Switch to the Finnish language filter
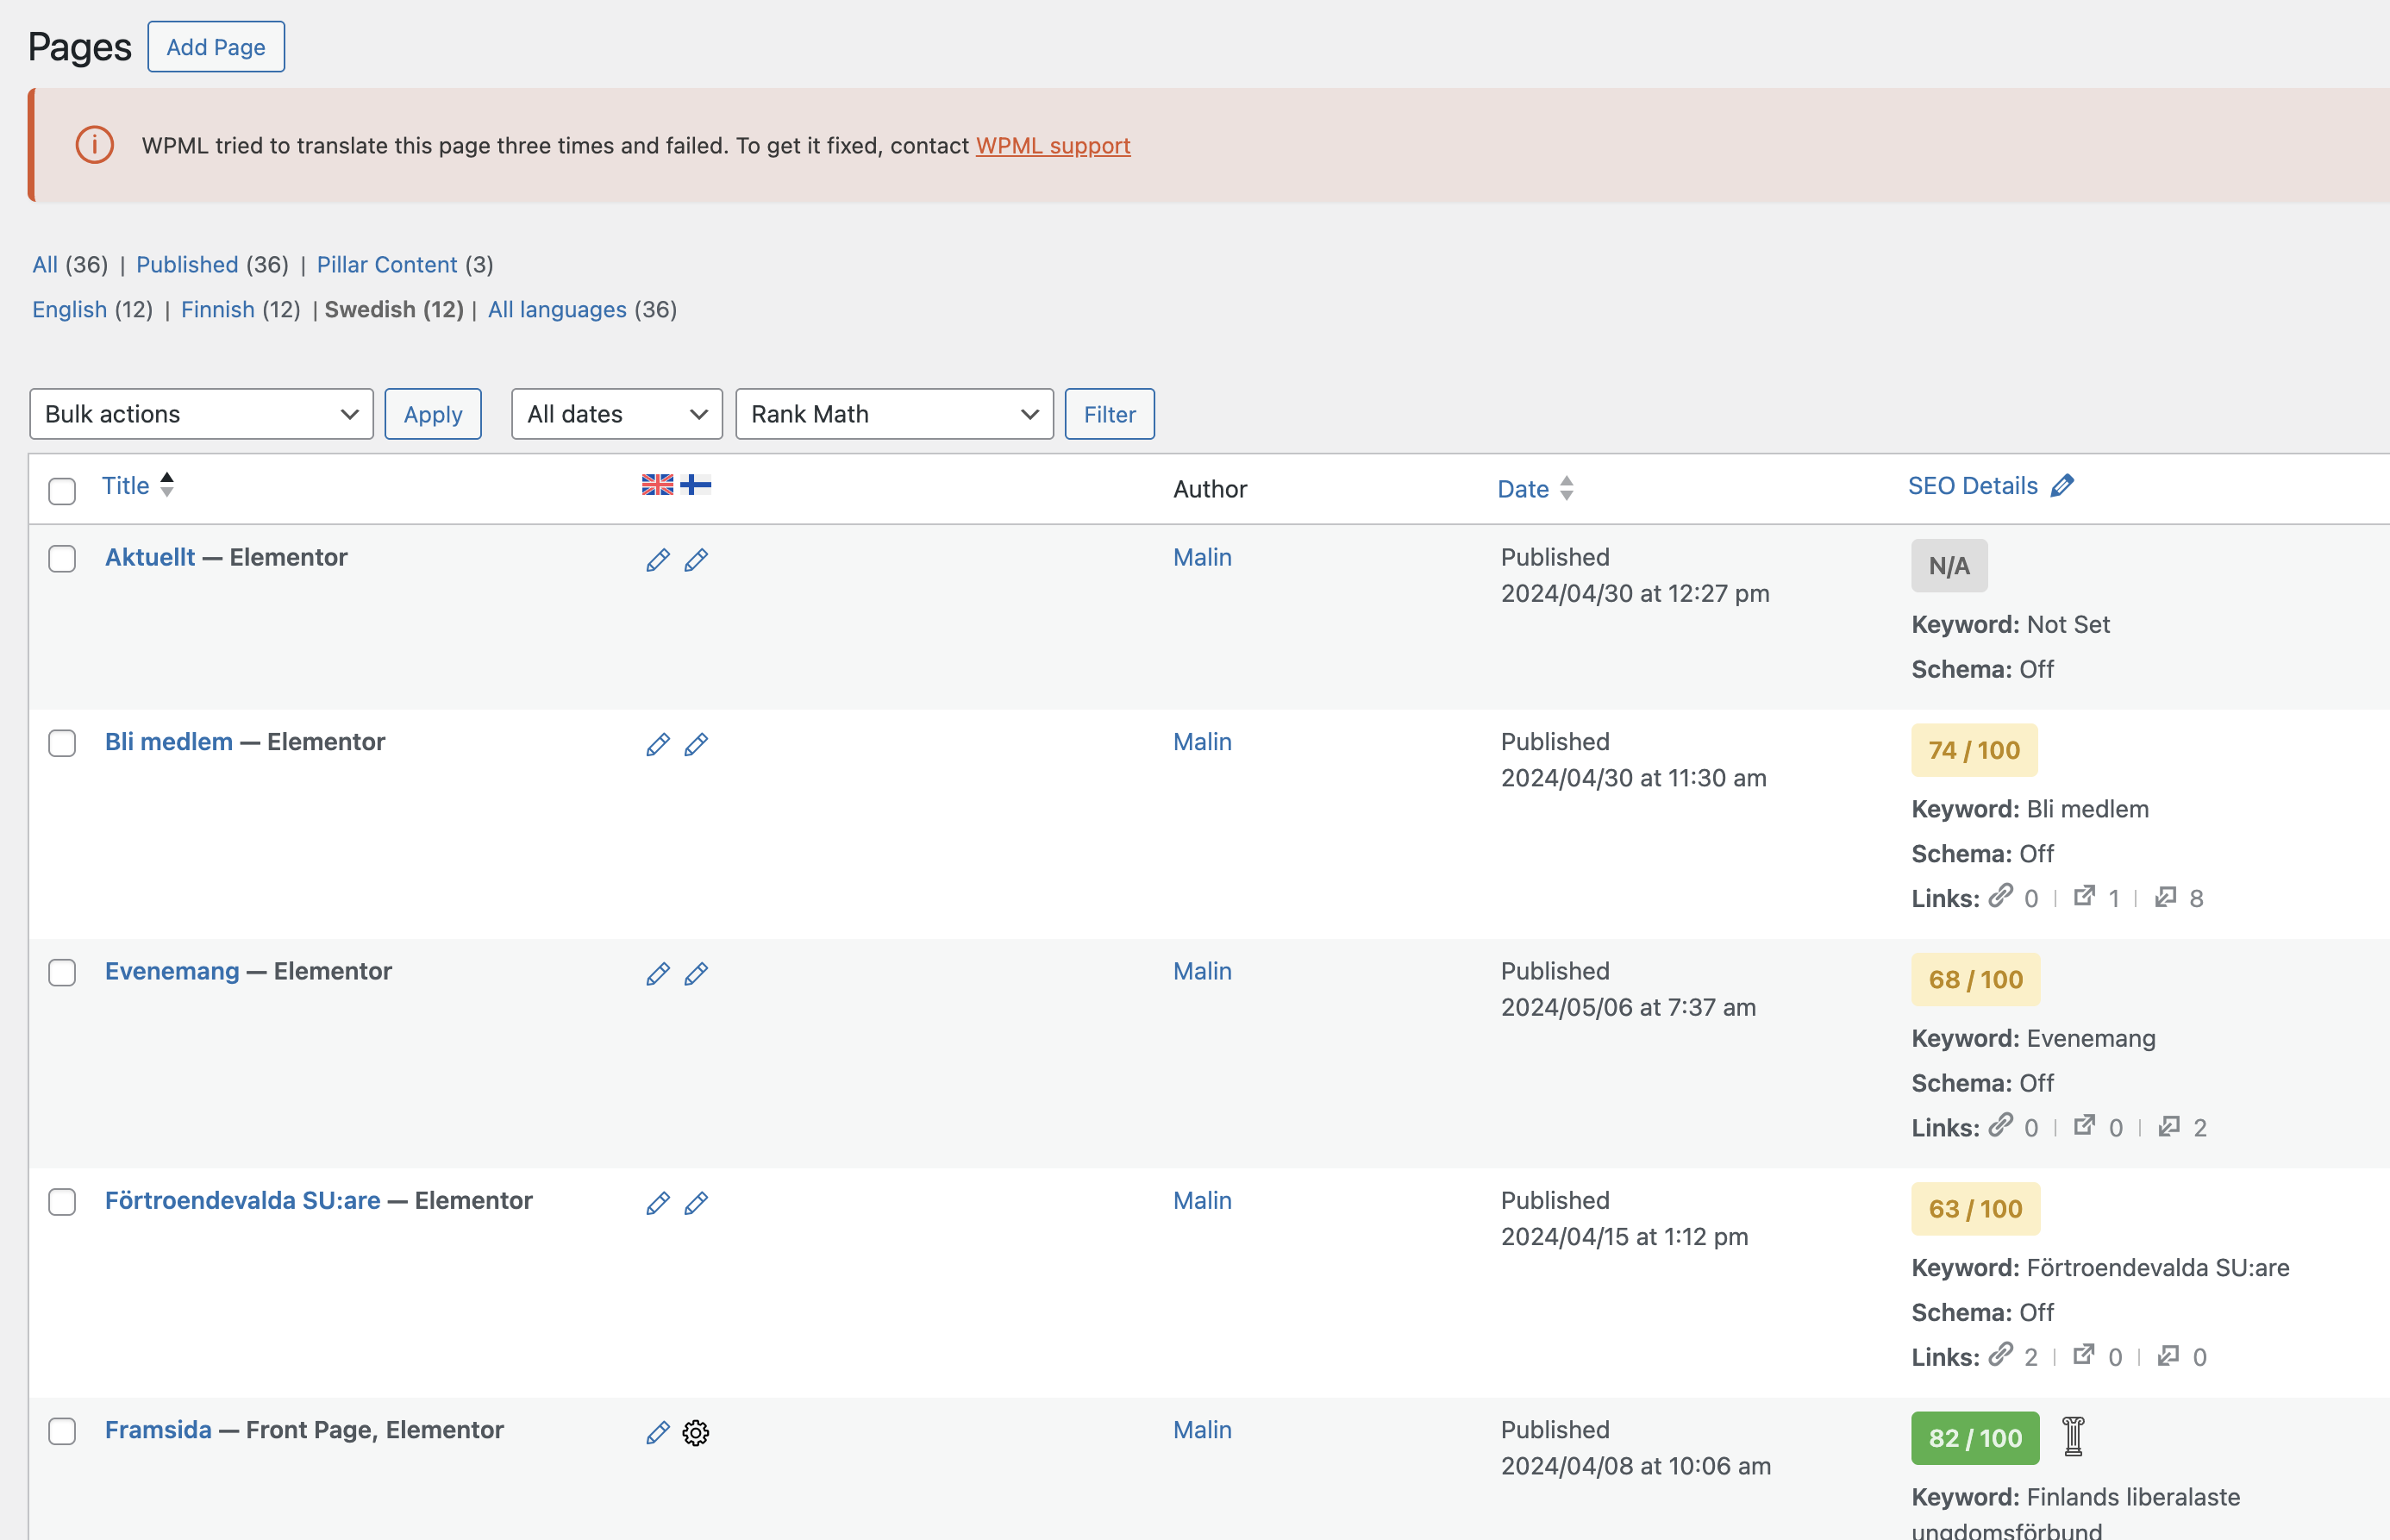Viewport: 2390px width, 1540px height. coord(218,310)
